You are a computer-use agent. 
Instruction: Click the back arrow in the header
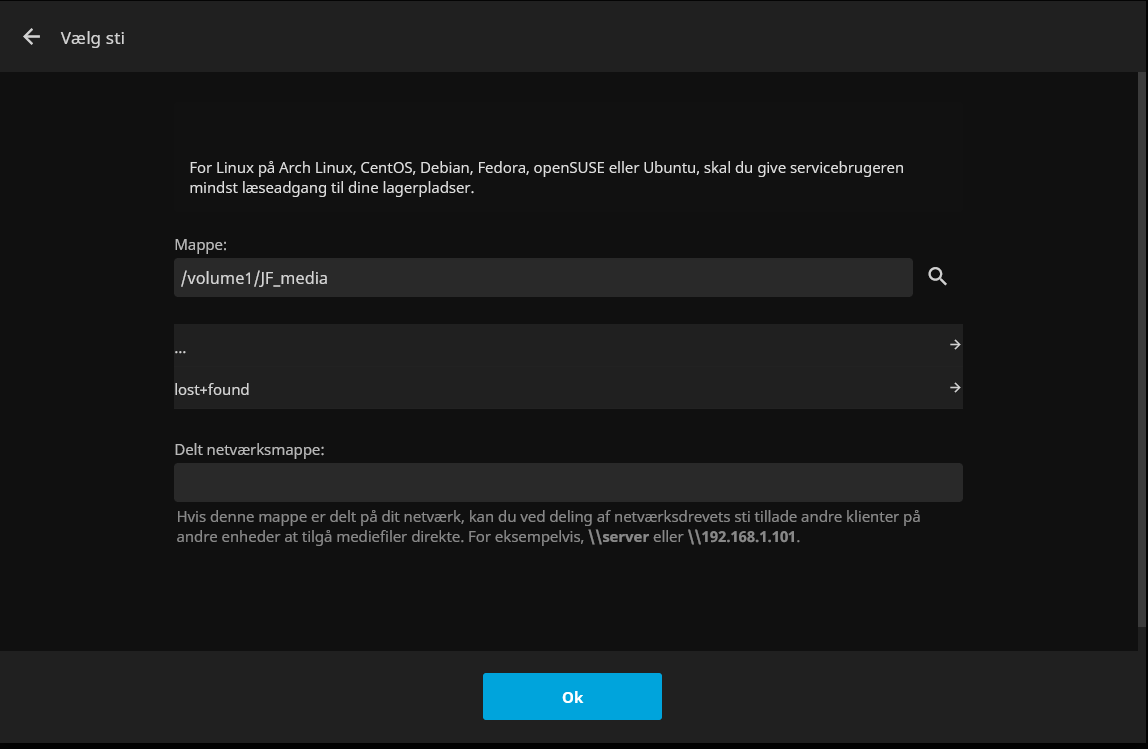click(x=32, y=37)
